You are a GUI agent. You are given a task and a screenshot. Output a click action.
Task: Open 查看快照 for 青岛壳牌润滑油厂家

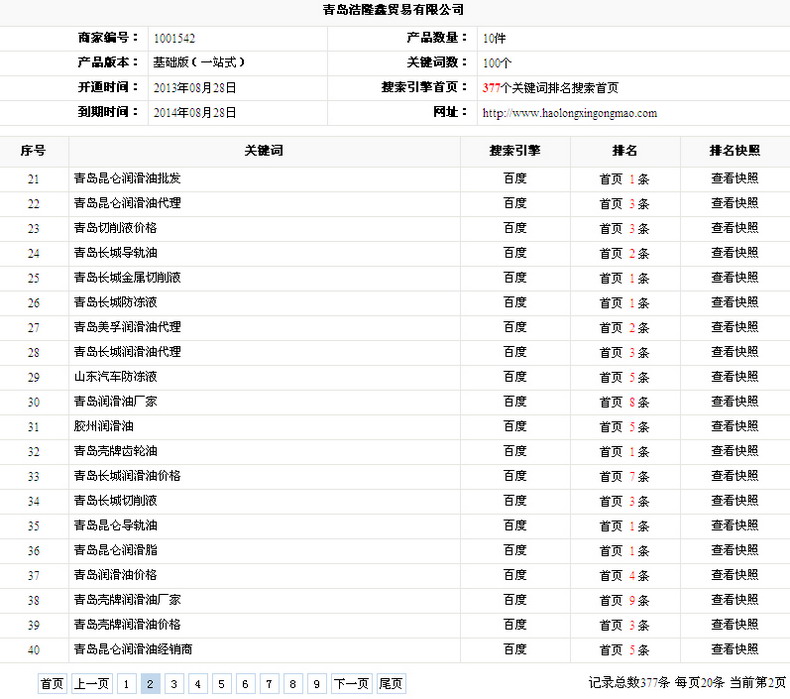click(735, 600)
